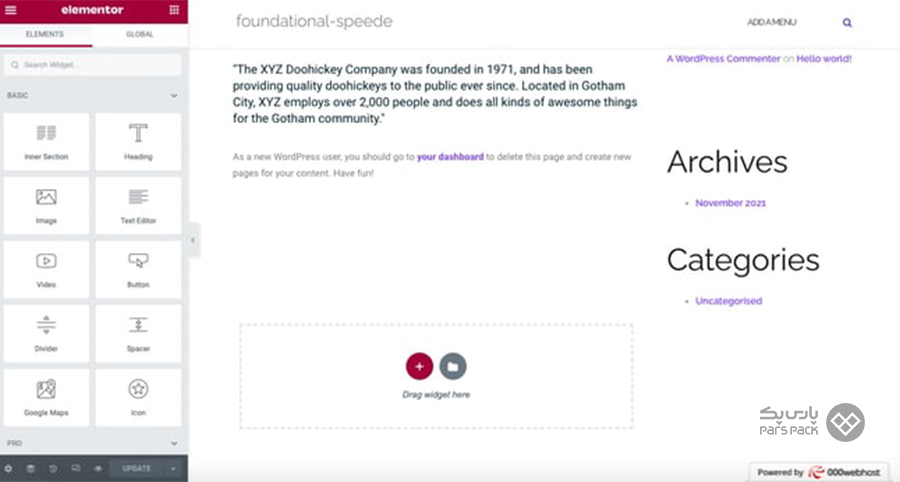Open the widgets grid icon

[x=174, y=10]
